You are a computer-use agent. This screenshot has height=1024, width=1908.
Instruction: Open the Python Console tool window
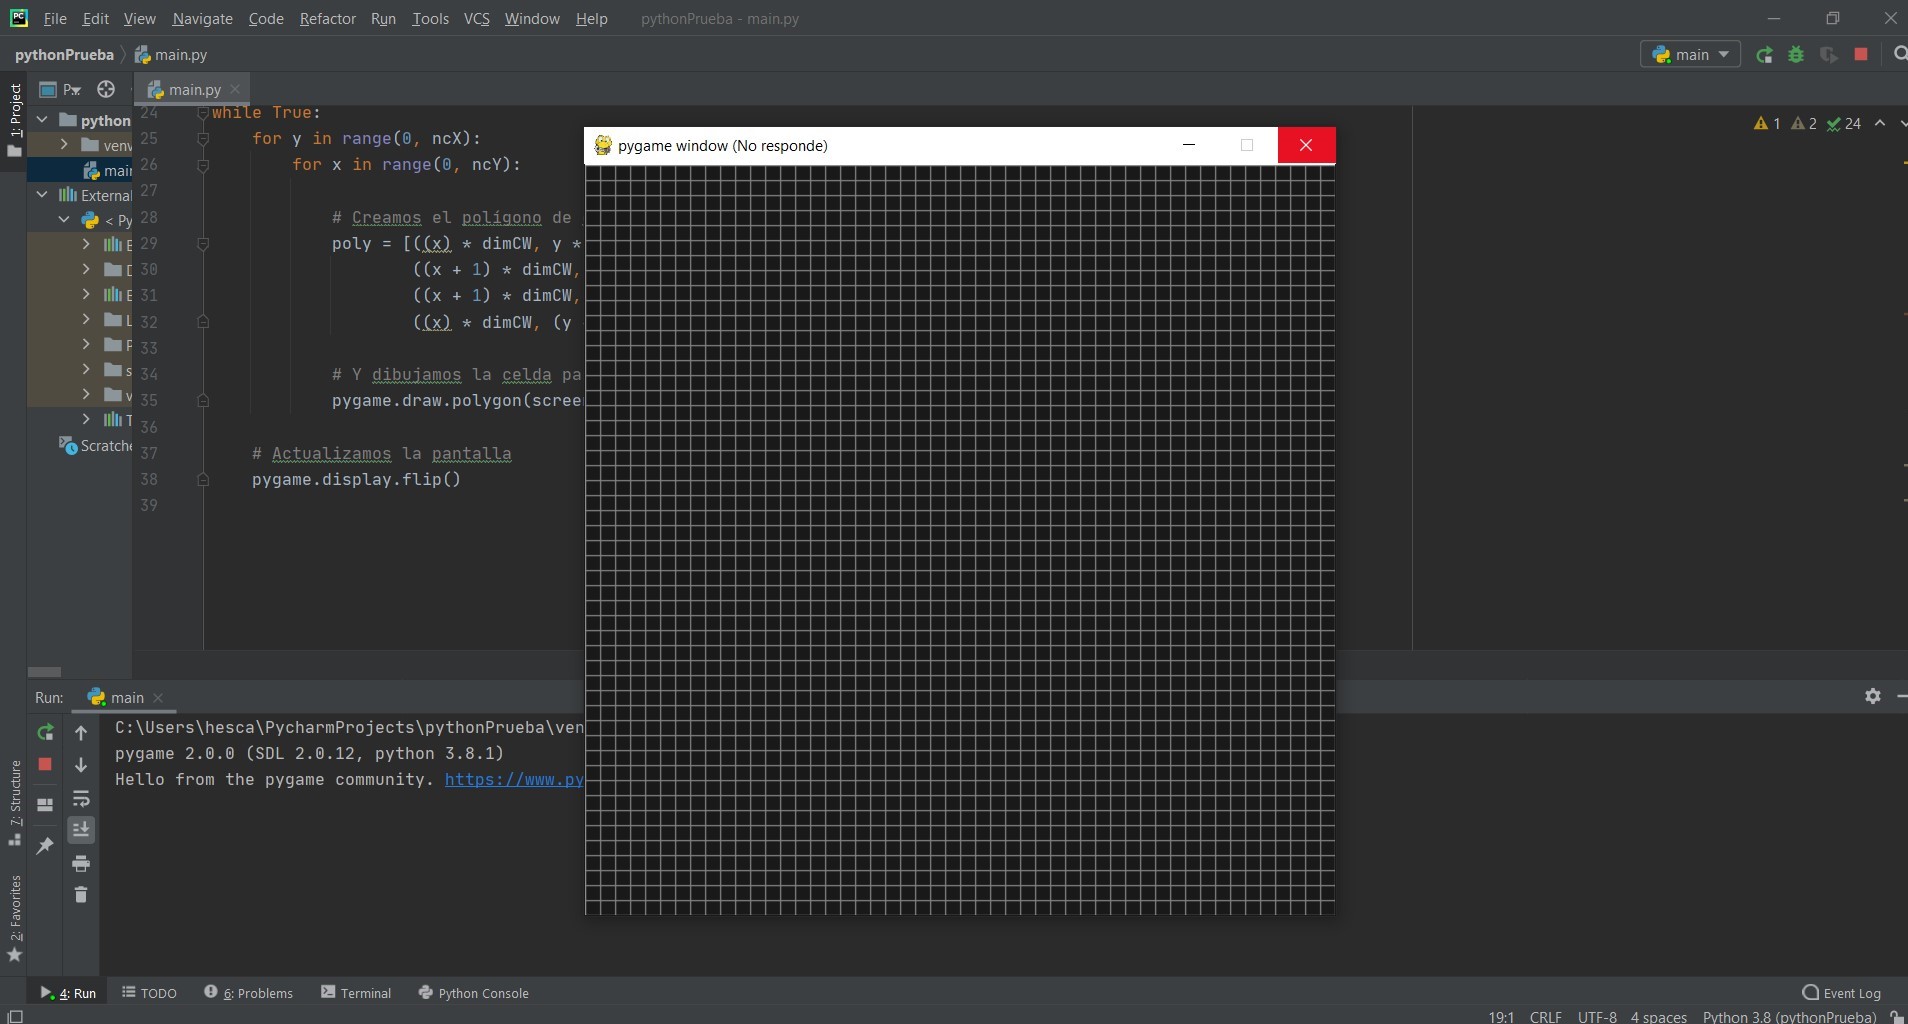point(483,993)
